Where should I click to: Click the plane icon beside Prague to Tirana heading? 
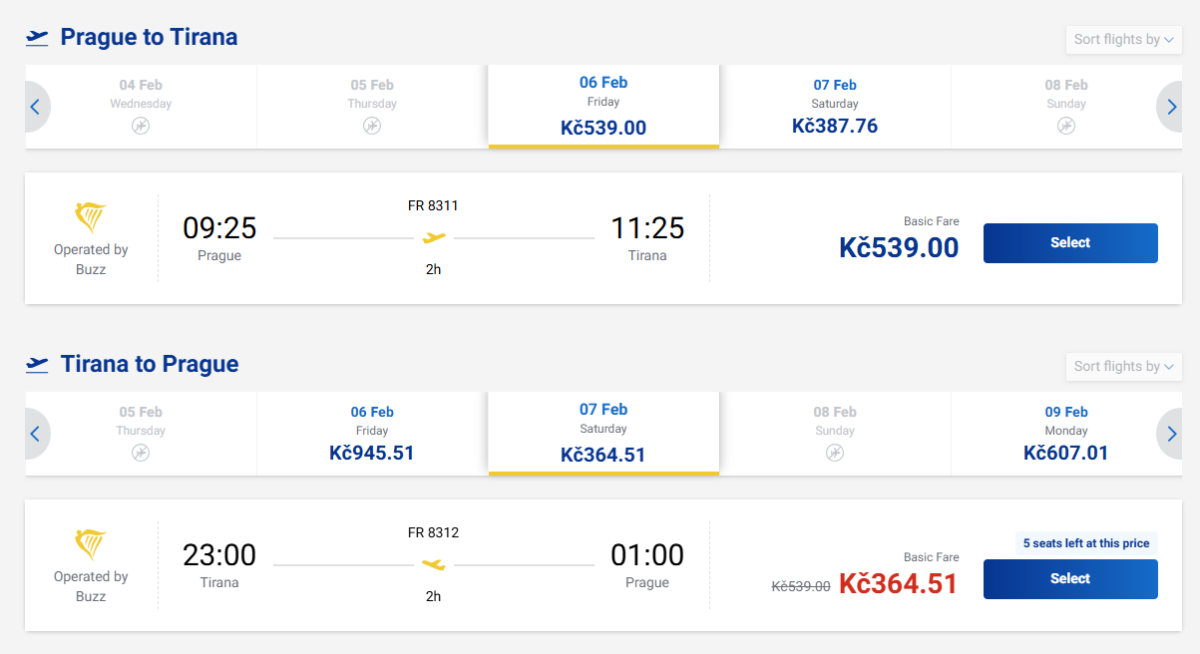37,38
